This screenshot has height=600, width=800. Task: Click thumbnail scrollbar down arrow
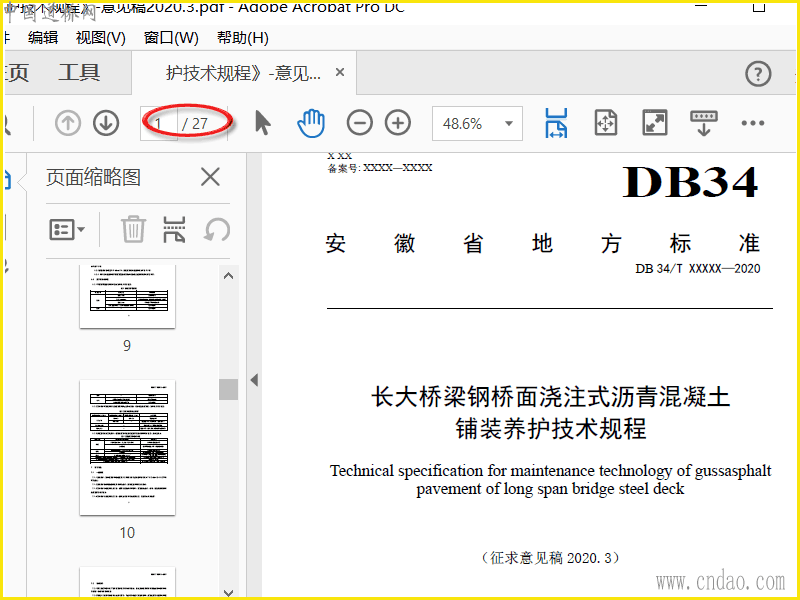tap(229, 592)
